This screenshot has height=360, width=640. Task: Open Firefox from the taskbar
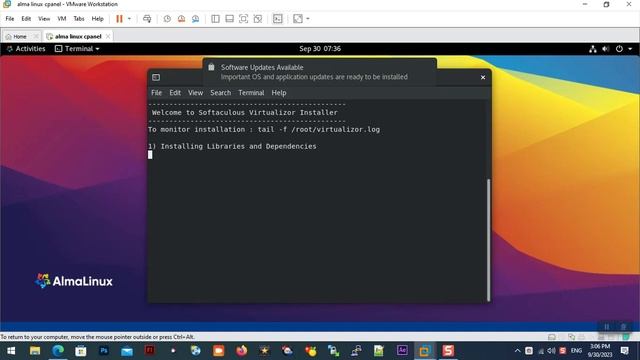242,351
